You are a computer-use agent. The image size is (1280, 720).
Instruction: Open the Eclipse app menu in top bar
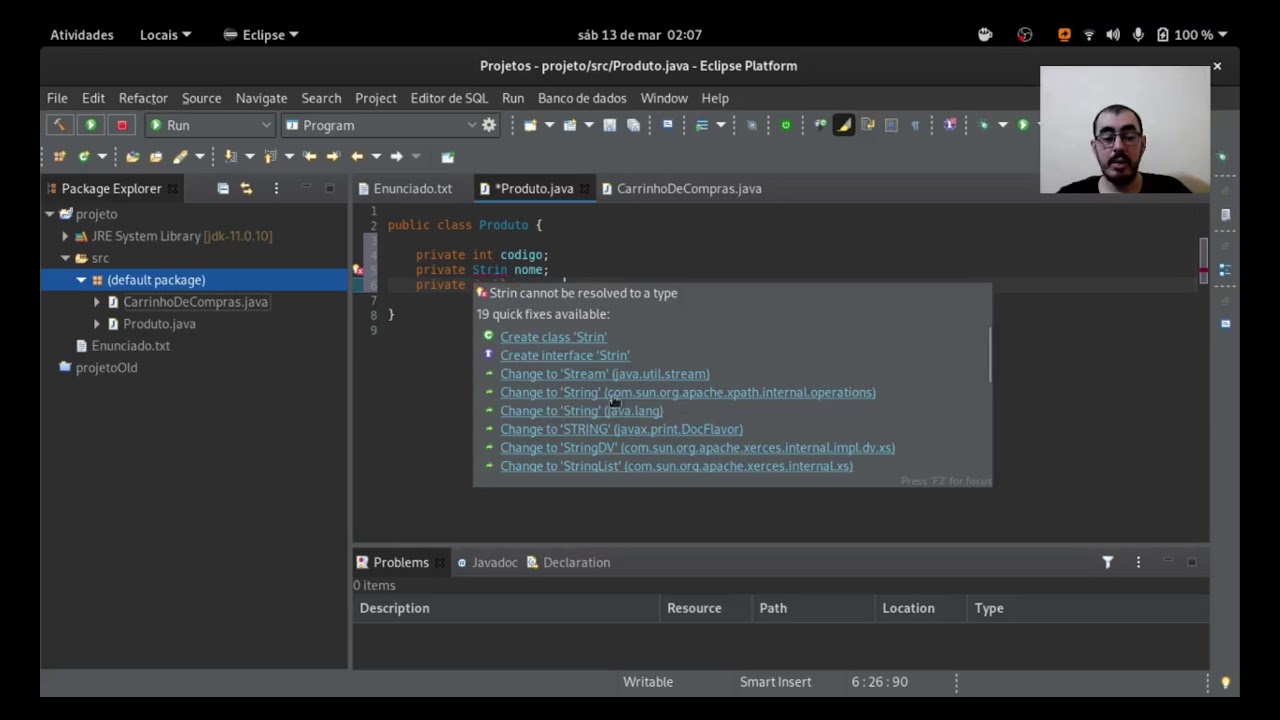[x=261, y=35]
